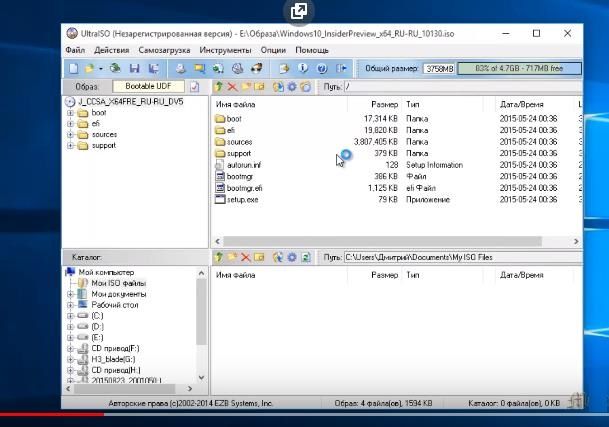Click the red X delete icon in image pane
Screen dimensions: 609x427
tap(232, 86)
